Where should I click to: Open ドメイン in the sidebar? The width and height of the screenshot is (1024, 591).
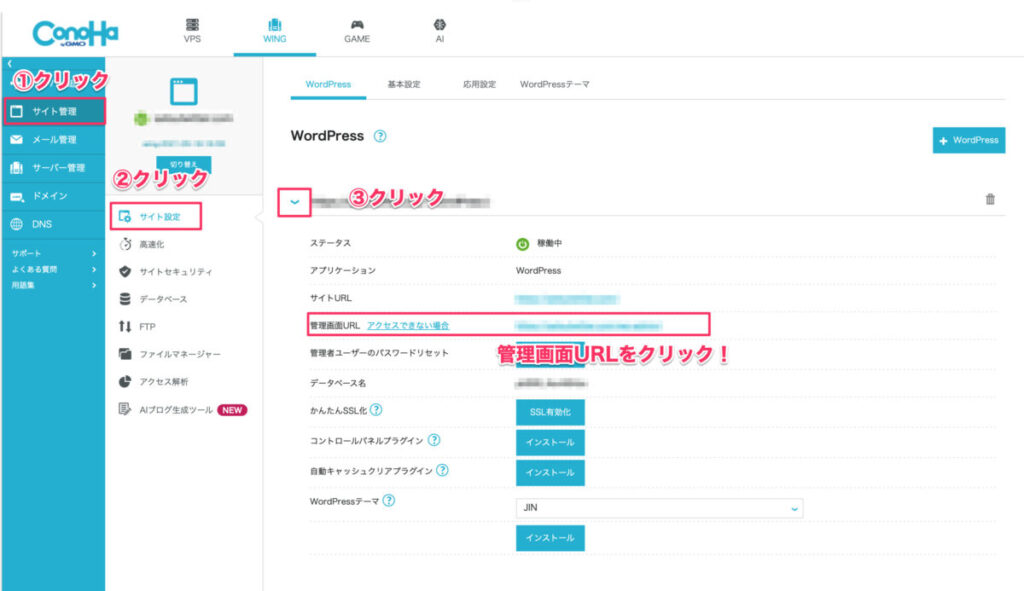54,196
